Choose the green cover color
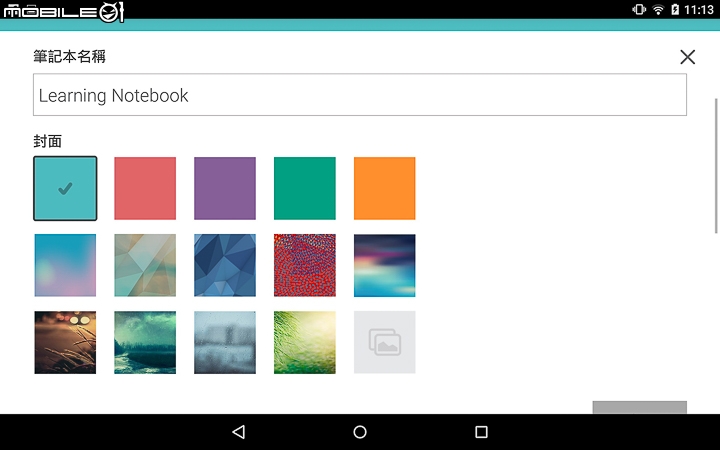720x450 pixels. (x=305, y=188)
